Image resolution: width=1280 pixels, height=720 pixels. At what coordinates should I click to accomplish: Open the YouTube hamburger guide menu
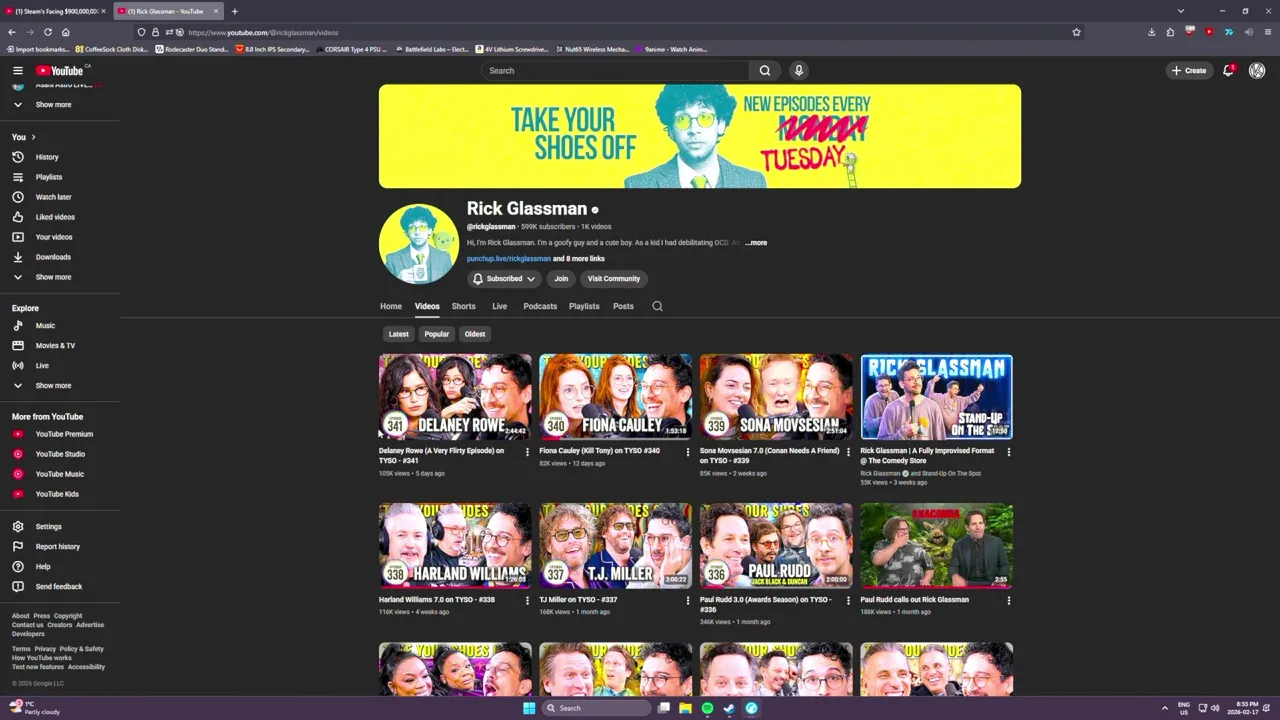tap(17, 70)
